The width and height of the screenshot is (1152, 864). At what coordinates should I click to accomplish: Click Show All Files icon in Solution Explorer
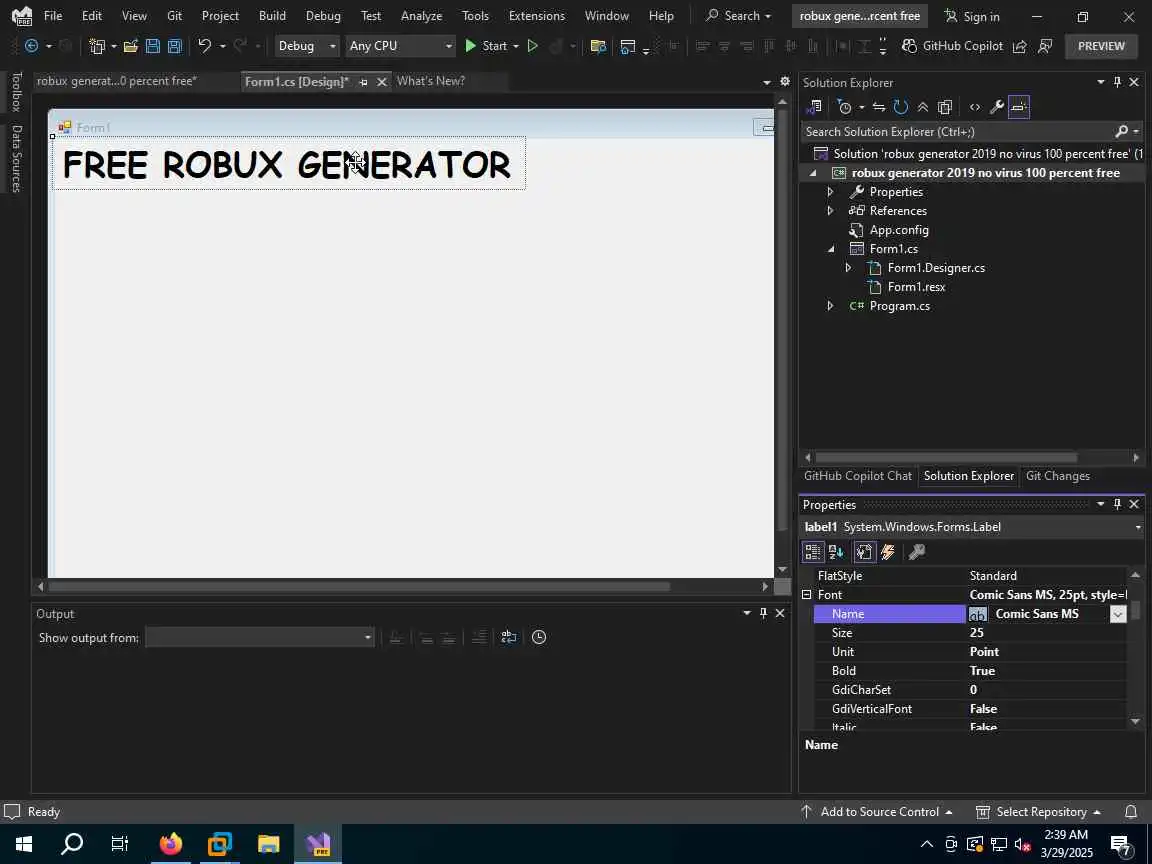[x=945, y=107]
